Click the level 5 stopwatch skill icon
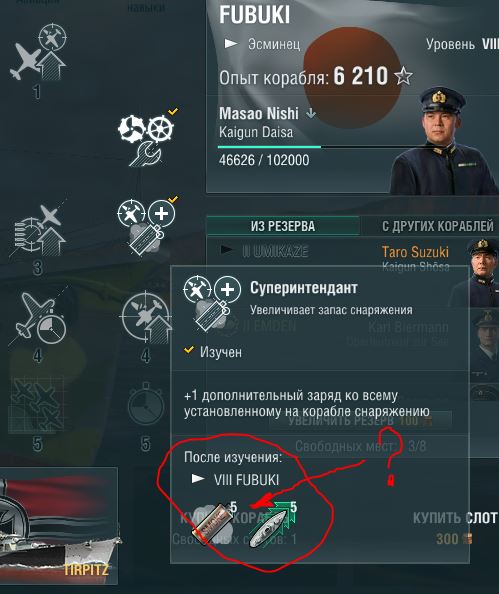Image resolution: width=499 pixels, height=594 pixels. pyautogui.click(x=146, y=405)
